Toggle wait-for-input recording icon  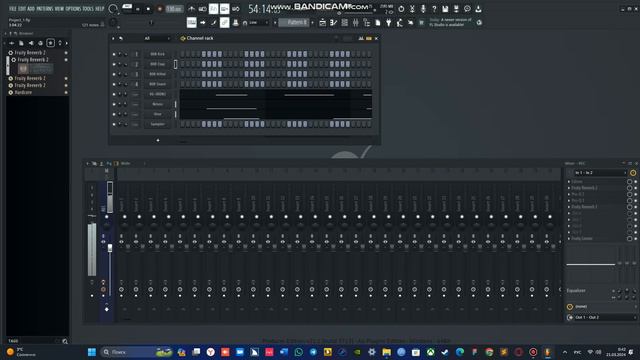(x=202, y=9)
